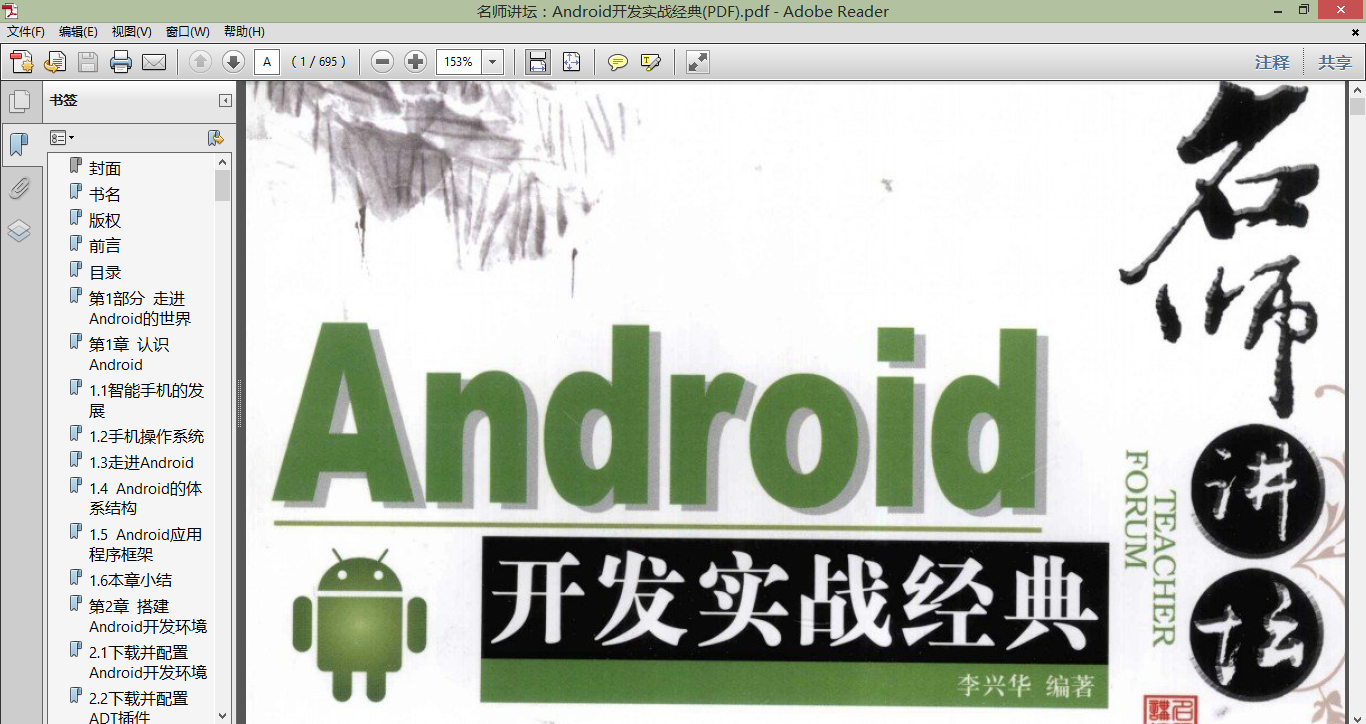
Task: Open the 文件(F) menu
Action: pos(26,32)
